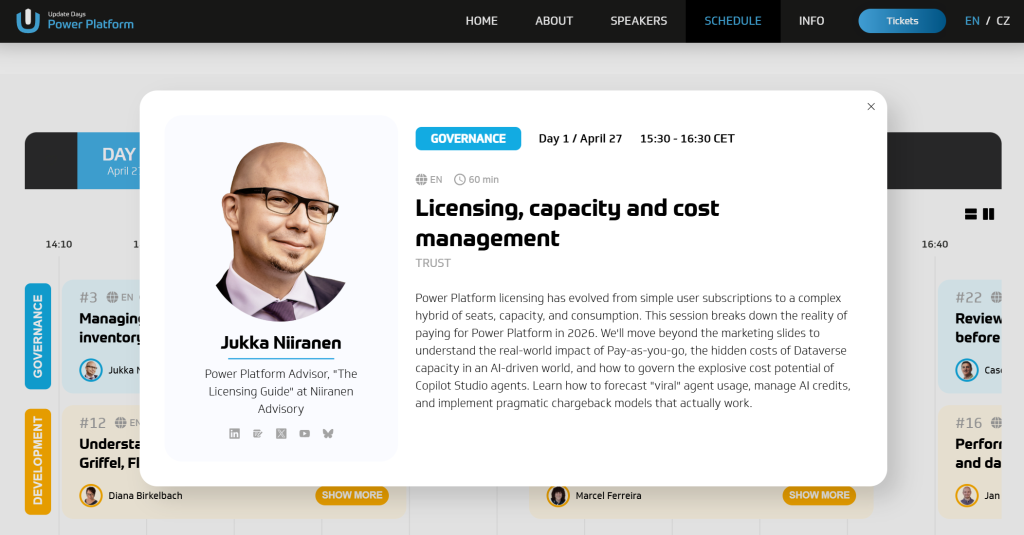Screen dimensions: 1024x535
Task: Switch schedule to horizontal rows view
Action: click(971, 214)
